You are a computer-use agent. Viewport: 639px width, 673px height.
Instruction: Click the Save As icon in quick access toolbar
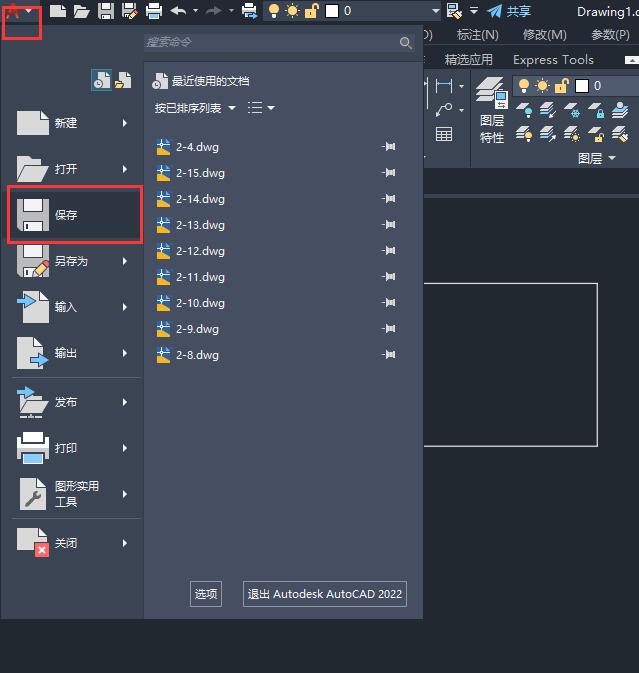(130, 11)
